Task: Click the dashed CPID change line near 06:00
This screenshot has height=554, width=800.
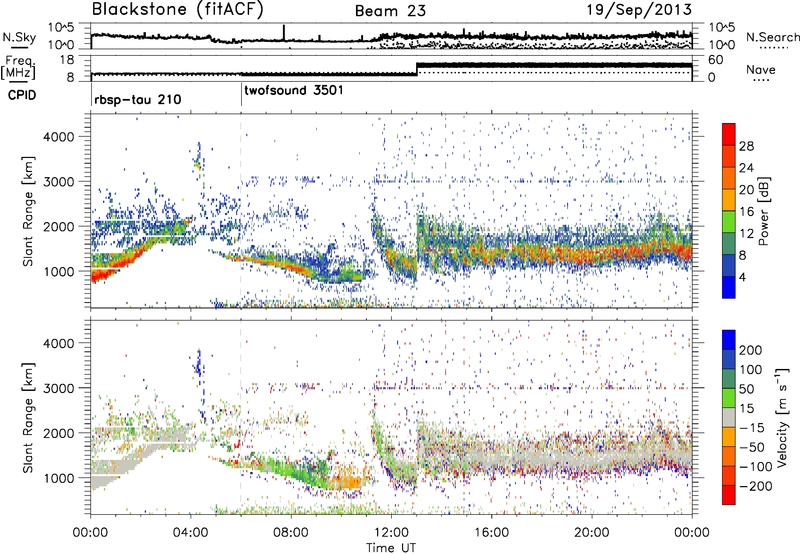Action: point(241,211)
